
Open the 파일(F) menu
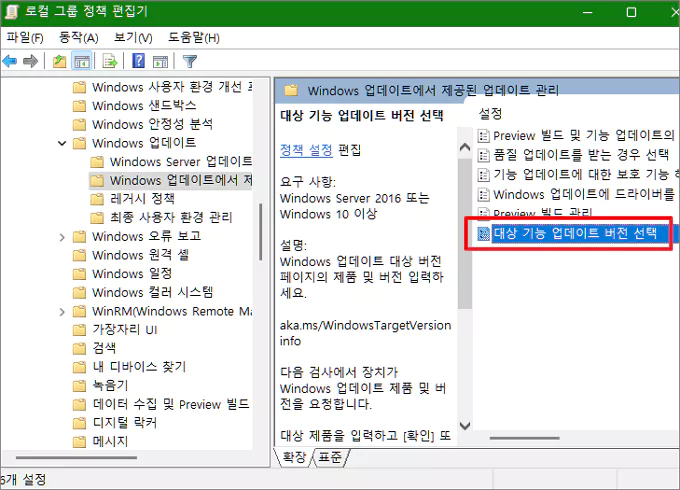(x=25, y=38)
